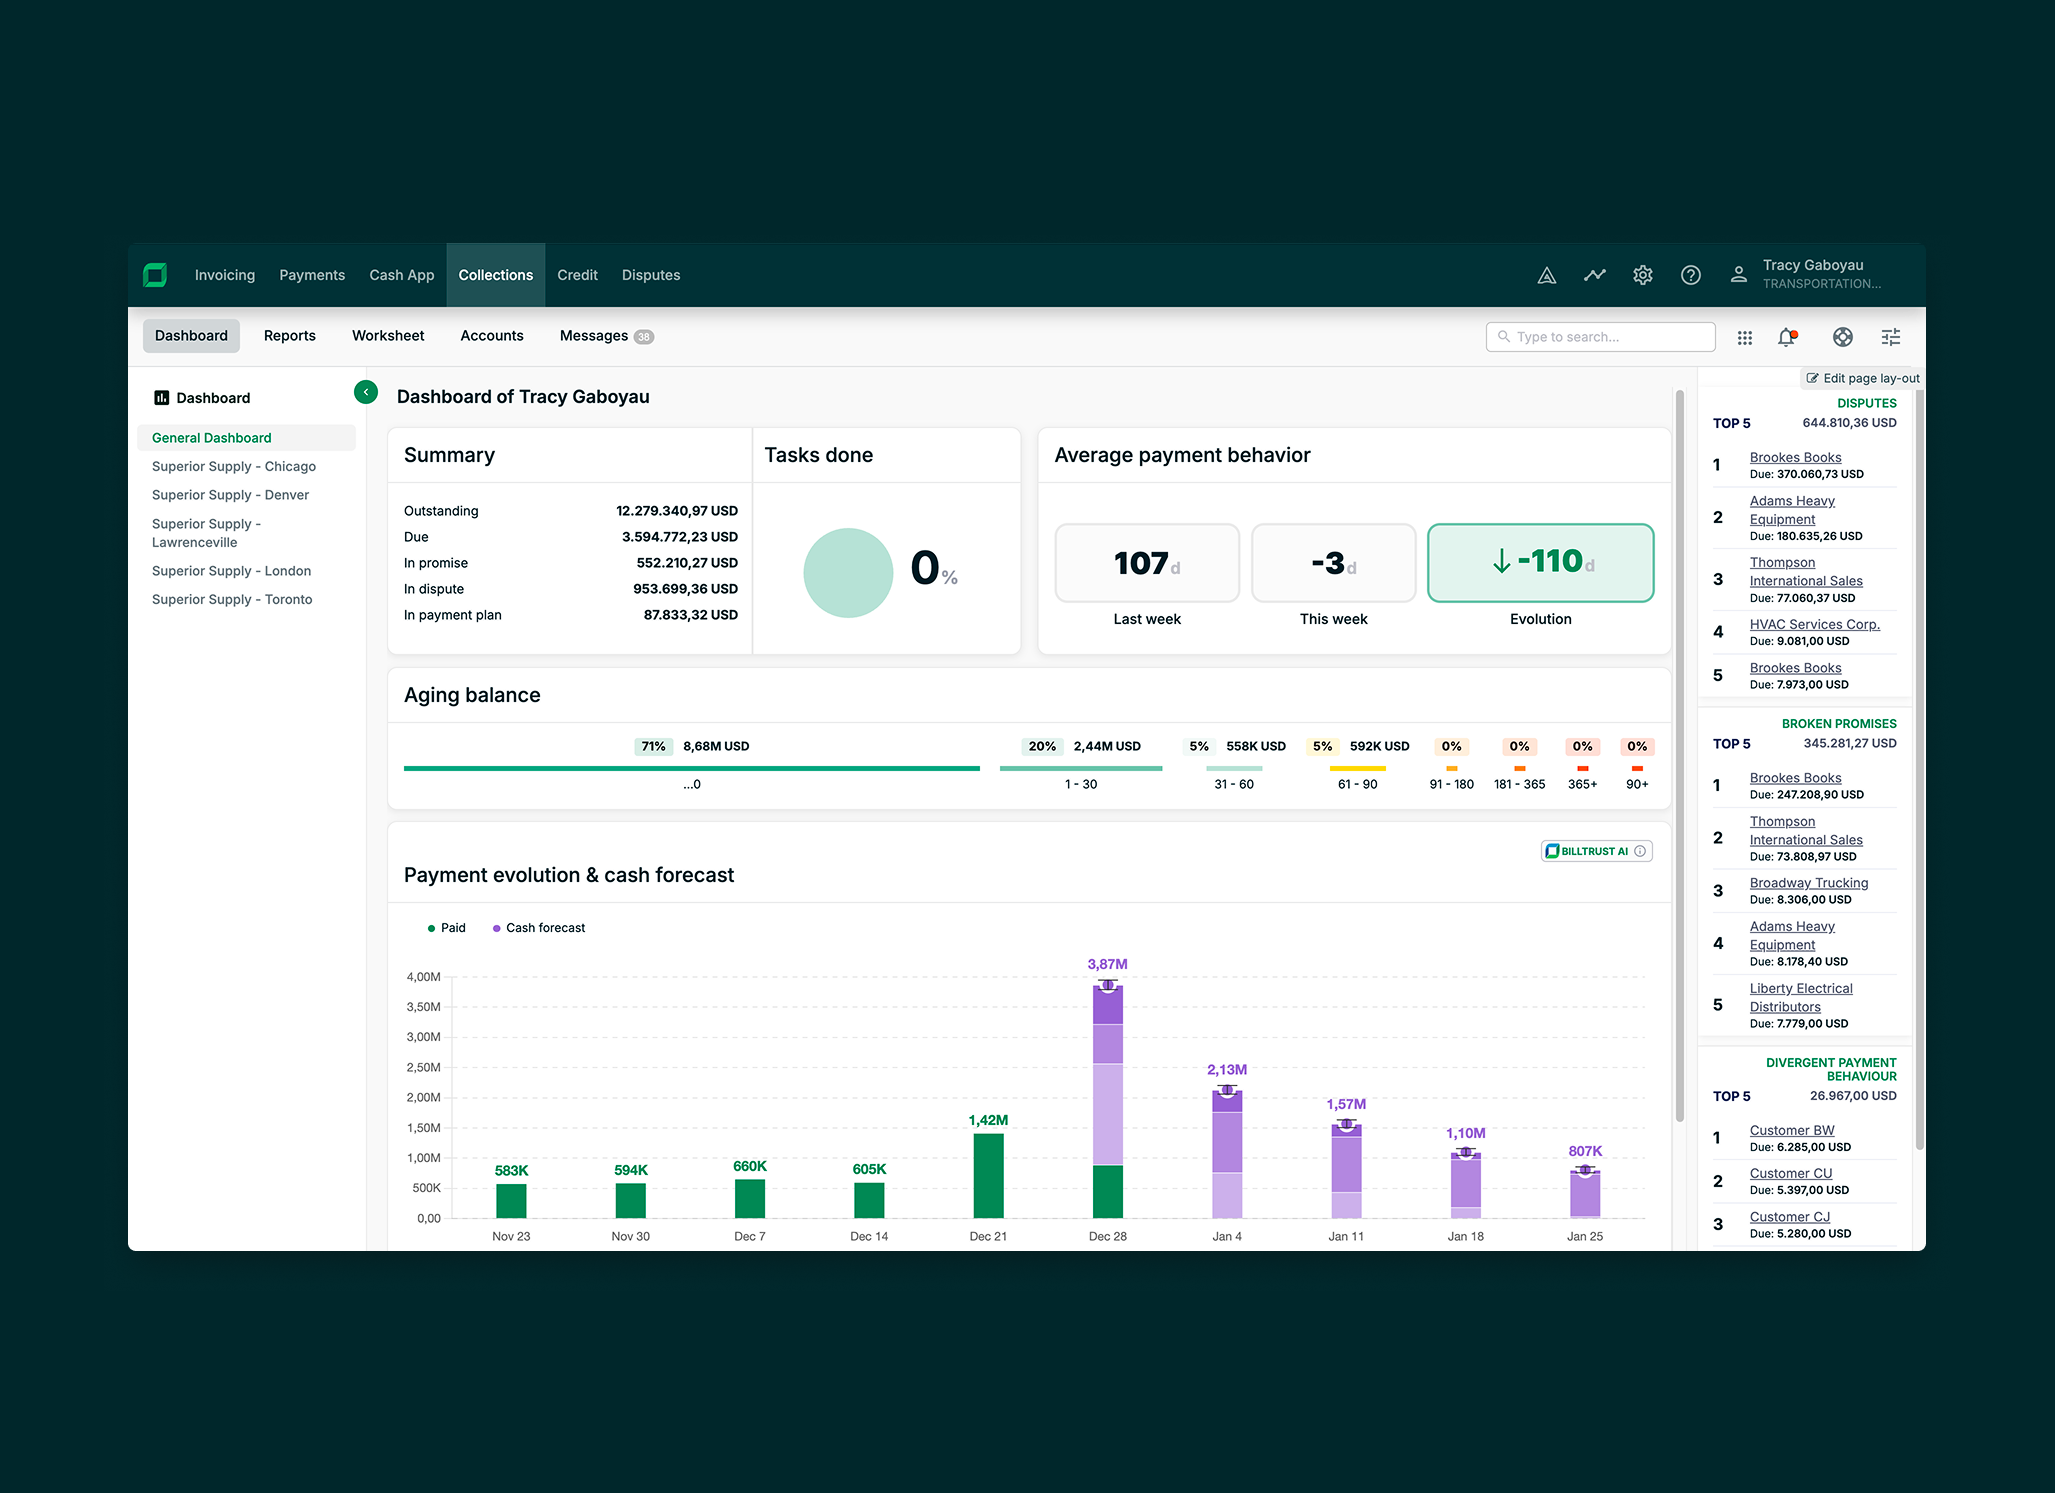Click the 61 - 90 aging yellow bar
2055x1493 pixels.
coord(1356,768)
